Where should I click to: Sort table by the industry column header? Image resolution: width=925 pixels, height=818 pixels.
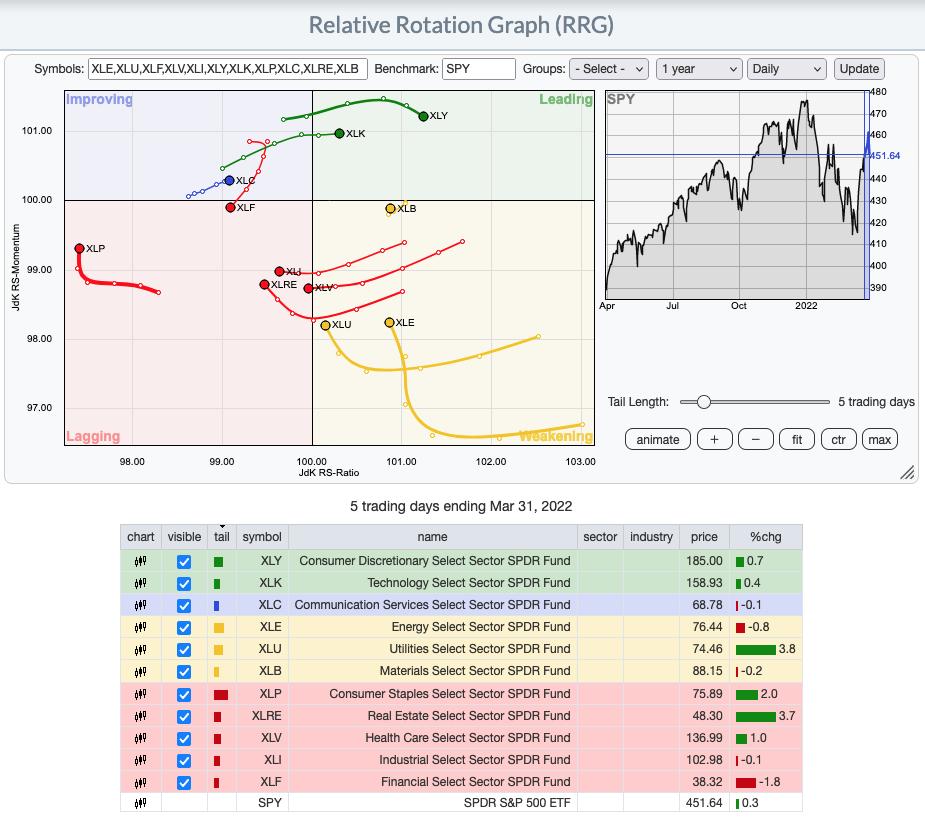tap(651, 537)
